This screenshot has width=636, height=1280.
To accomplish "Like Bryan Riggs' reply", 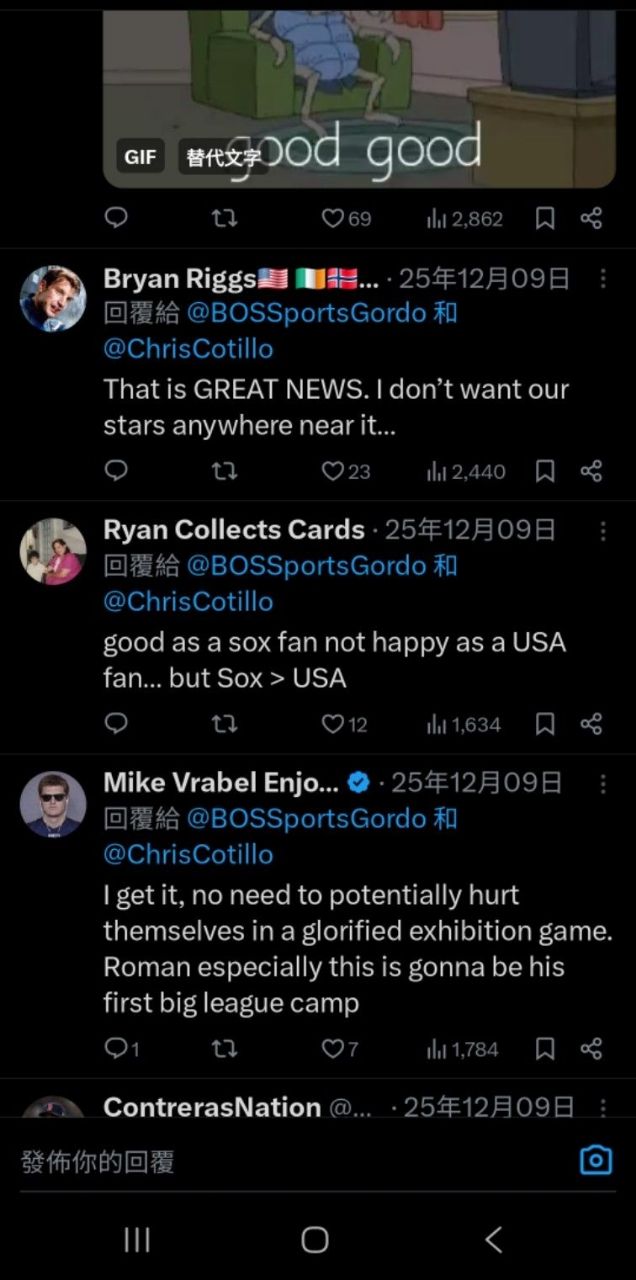I will click(x=333, y=471).
